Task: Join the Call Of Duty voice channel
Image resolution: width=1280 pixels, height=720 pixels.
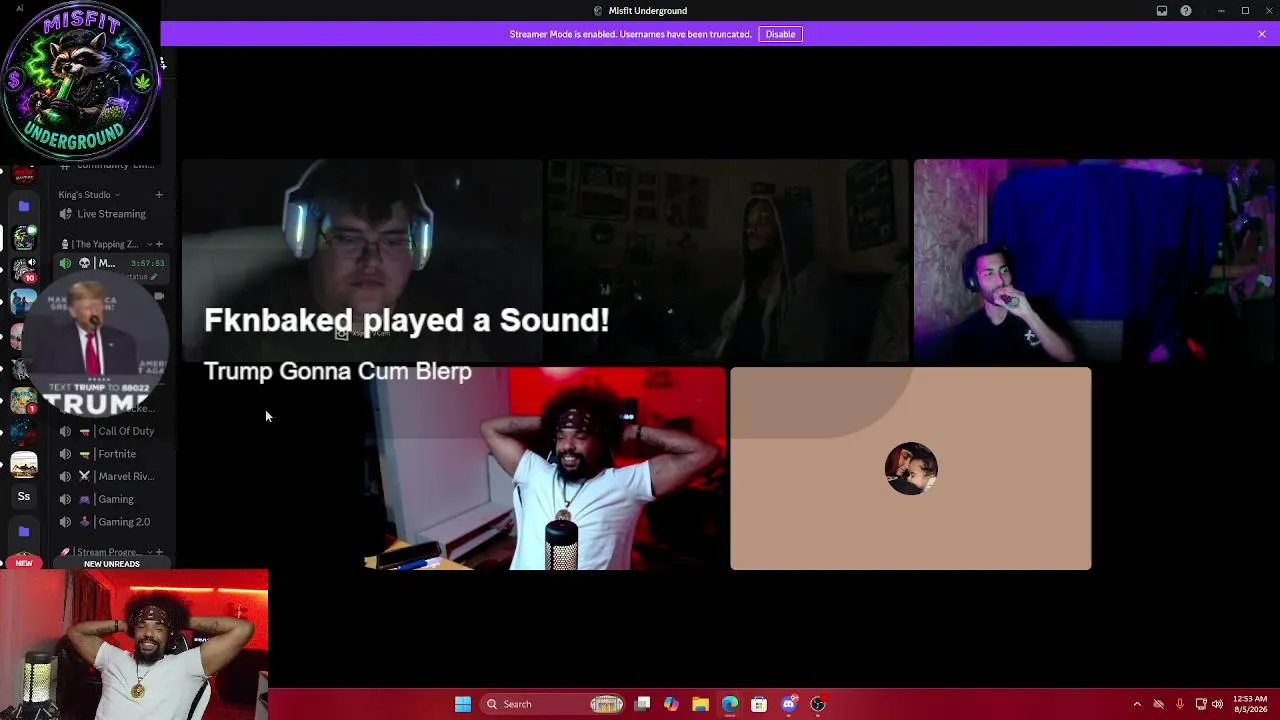Action: (x=111, y=431)
